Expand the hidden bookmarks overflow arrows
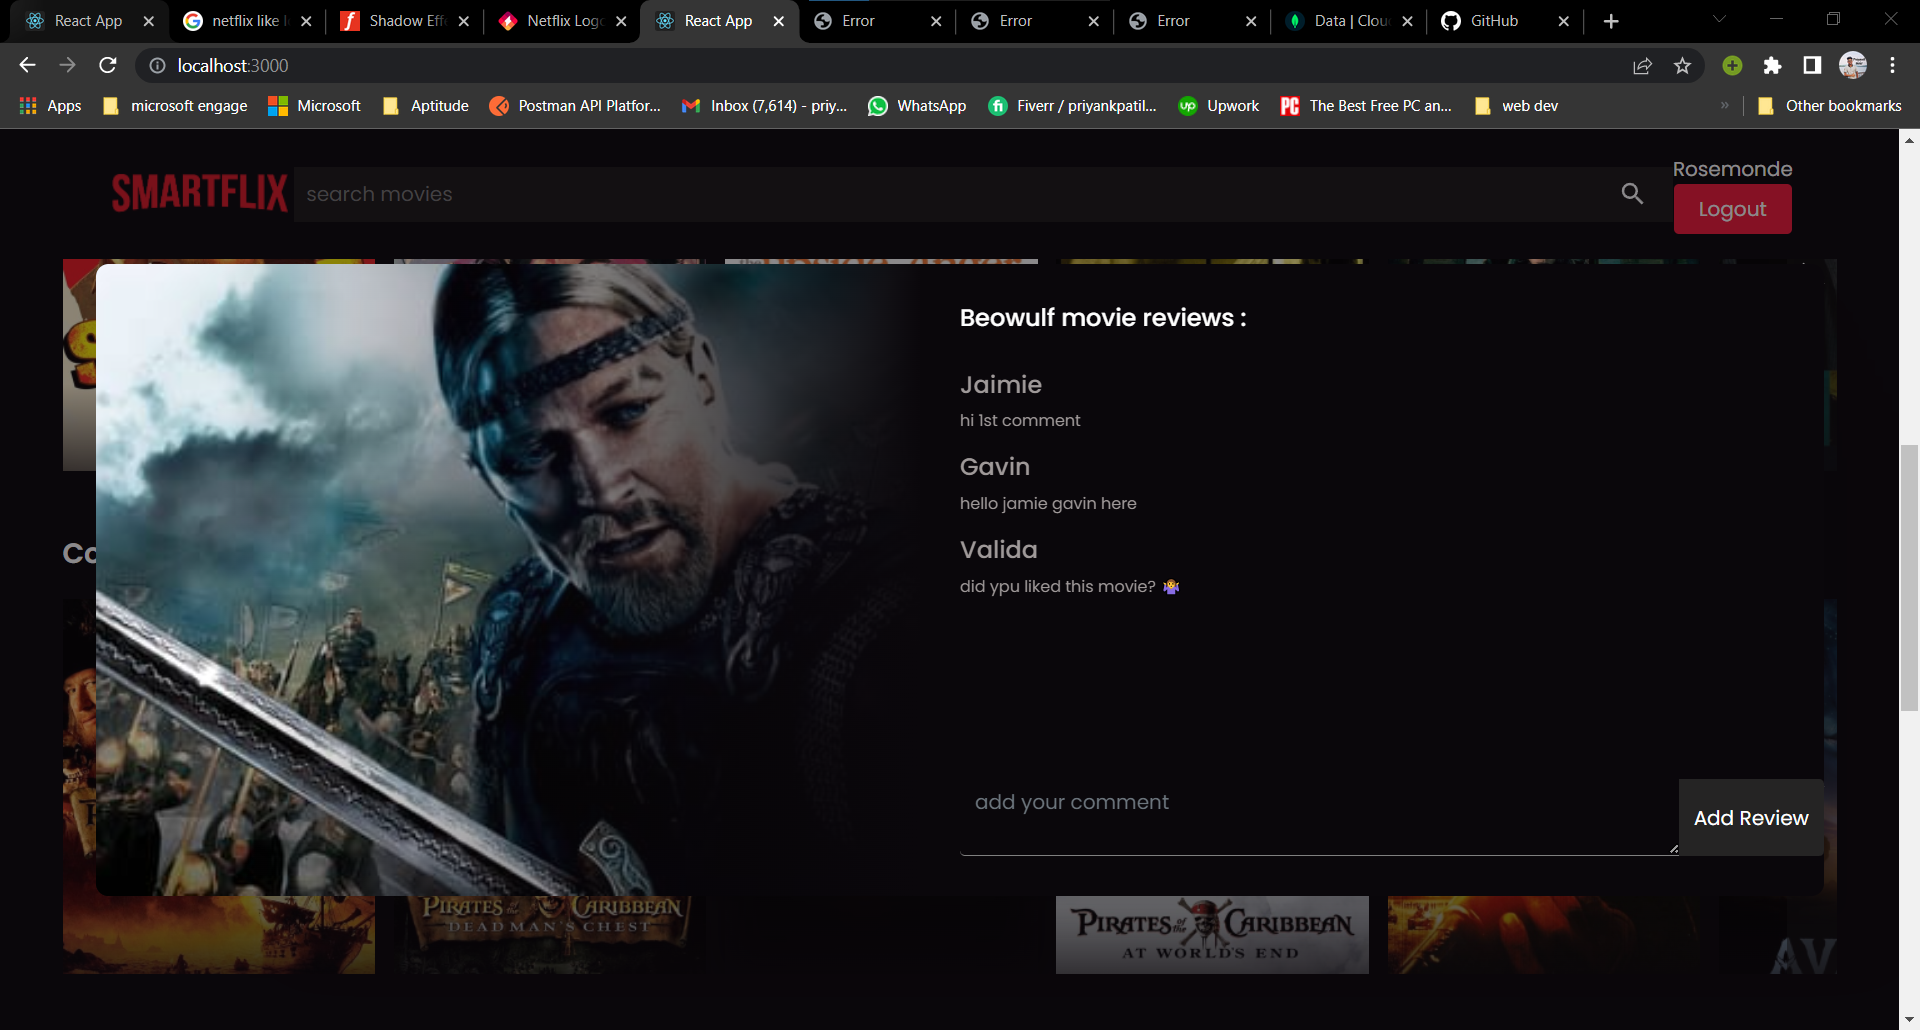This screenshot has width=1920, height=1030. click(1726, 105)
